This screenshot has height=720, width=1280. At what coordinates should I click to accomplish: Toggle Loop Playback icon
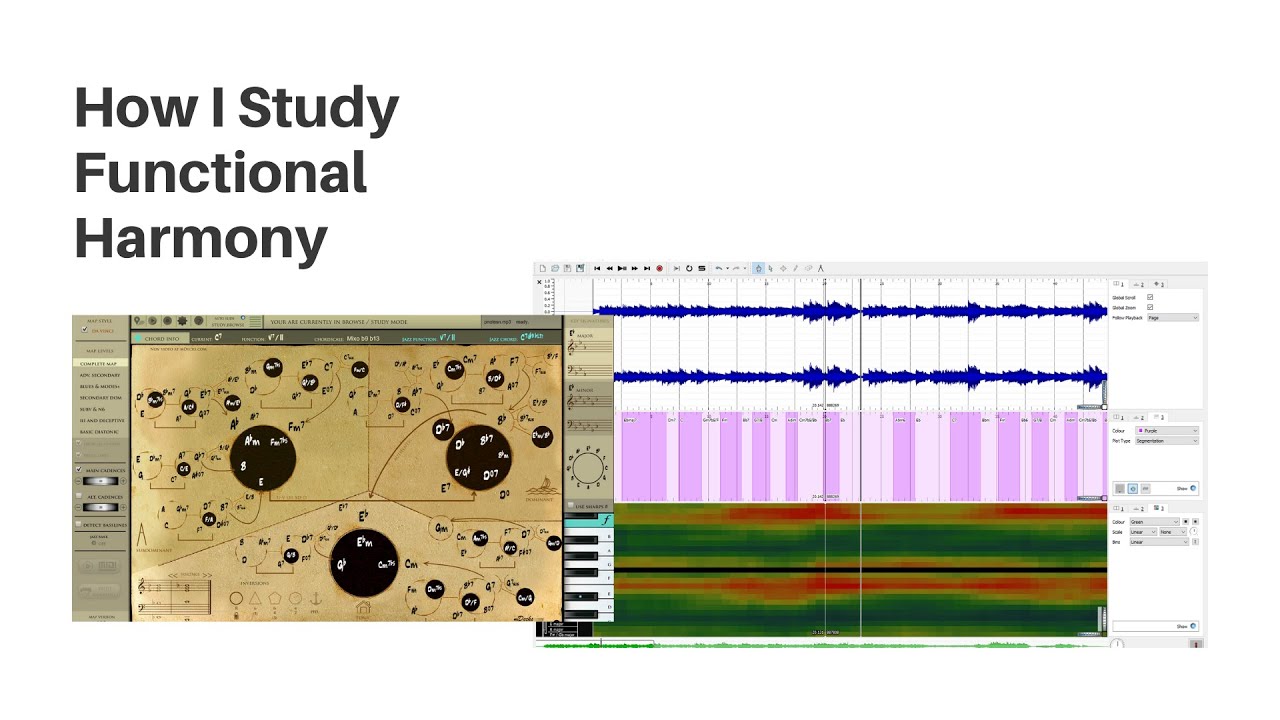(689, 268)
